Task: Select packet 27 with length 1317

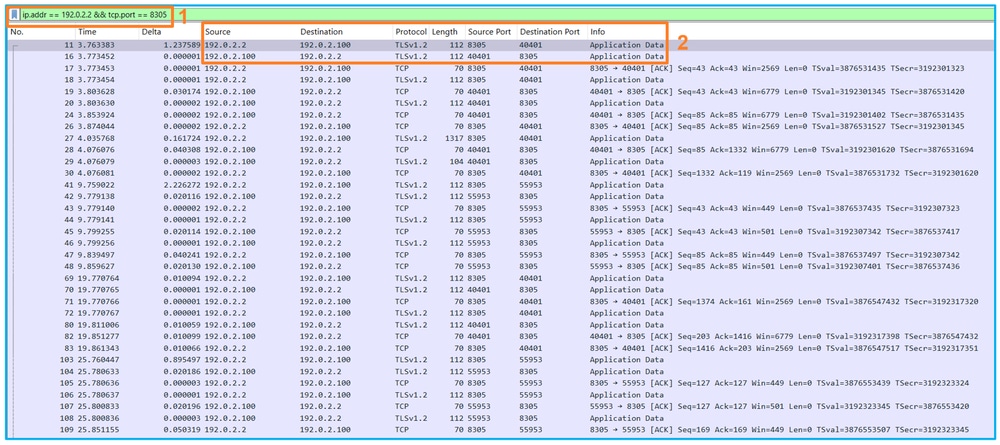Action: pyautogui.click(x=501, y=138)
